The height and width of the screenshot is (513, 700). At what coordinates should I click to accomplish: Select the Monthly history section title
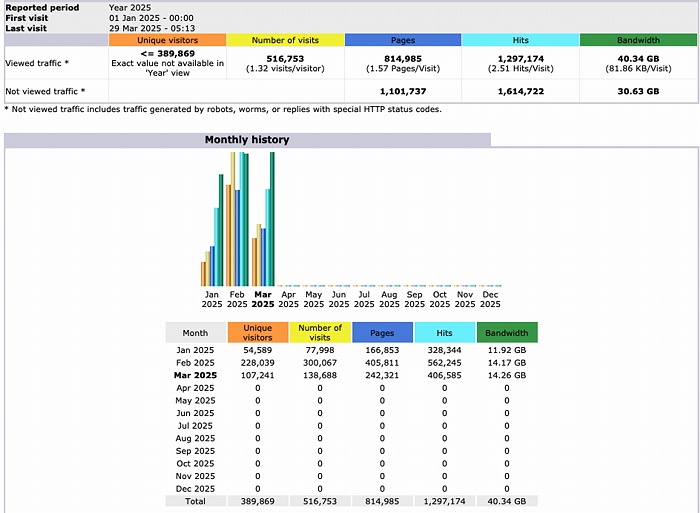point(247,140)
